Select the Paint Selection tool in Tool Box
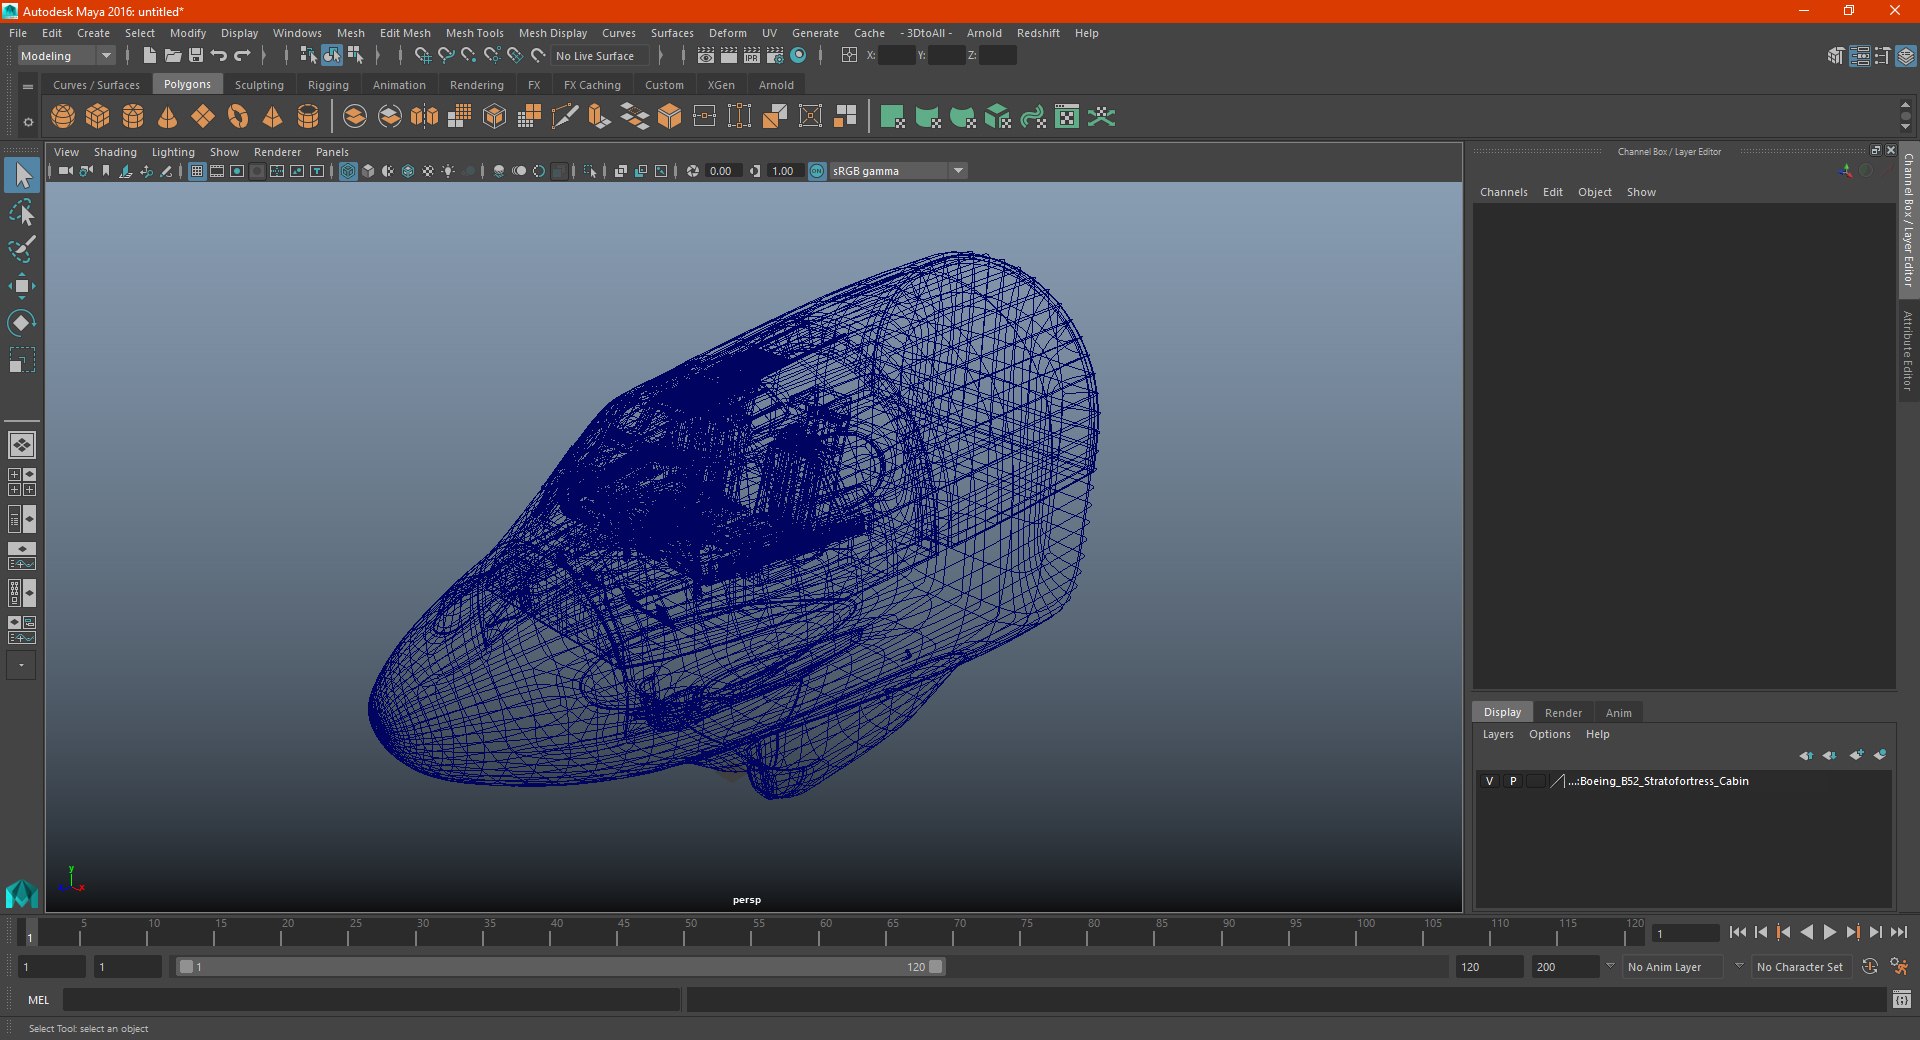The height and width of the screenshot is (1040, 1920). point(21,249)
